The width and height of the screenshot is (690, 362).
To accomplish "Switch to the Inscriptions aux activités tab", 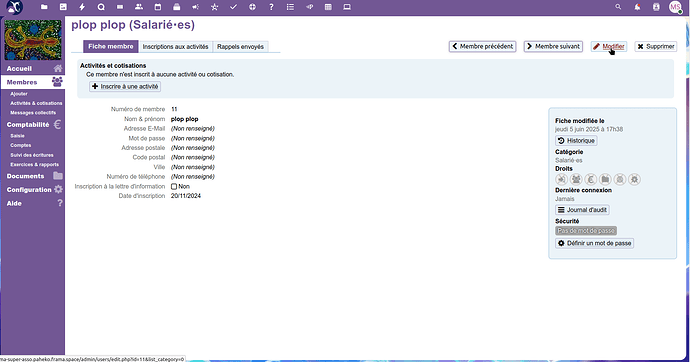I will pos(175,47).
